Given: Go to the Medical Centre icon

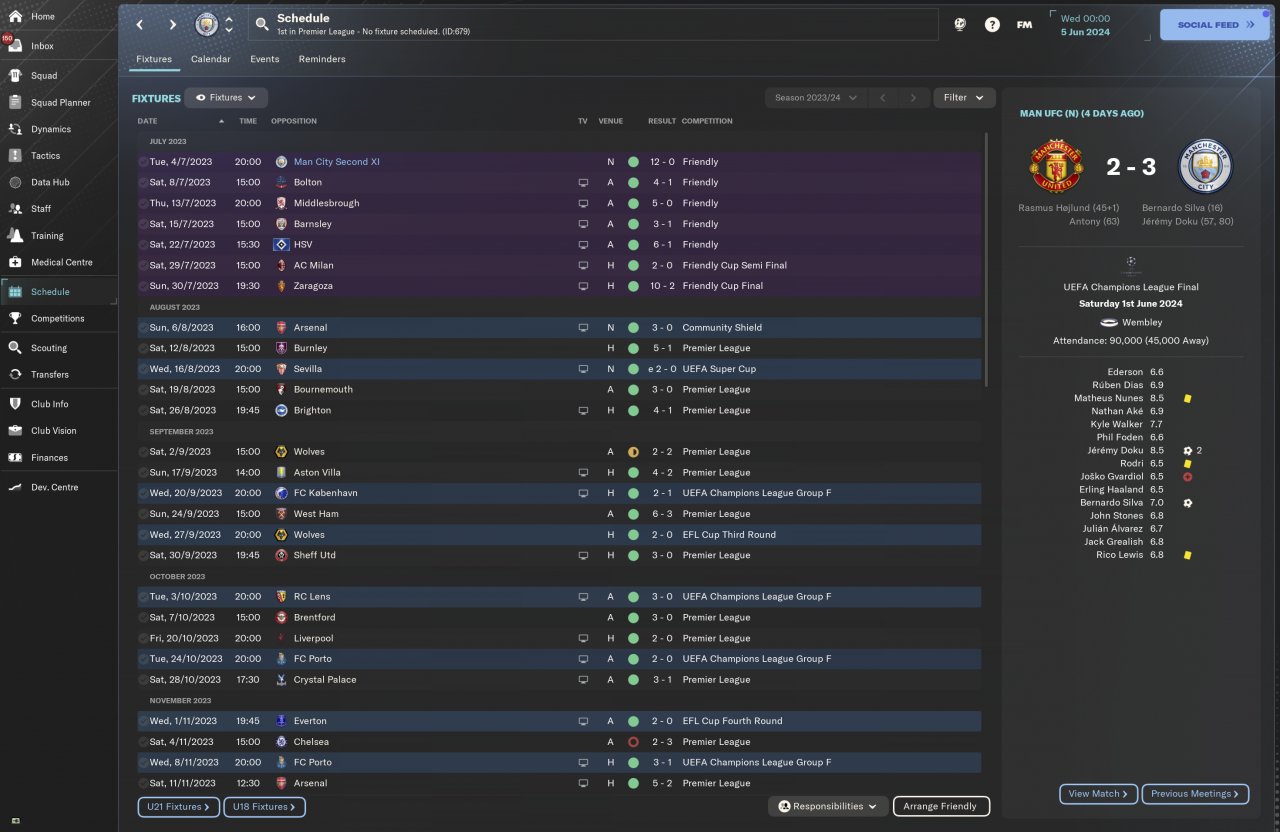Looking at the screenshot, I should [15, 262].
